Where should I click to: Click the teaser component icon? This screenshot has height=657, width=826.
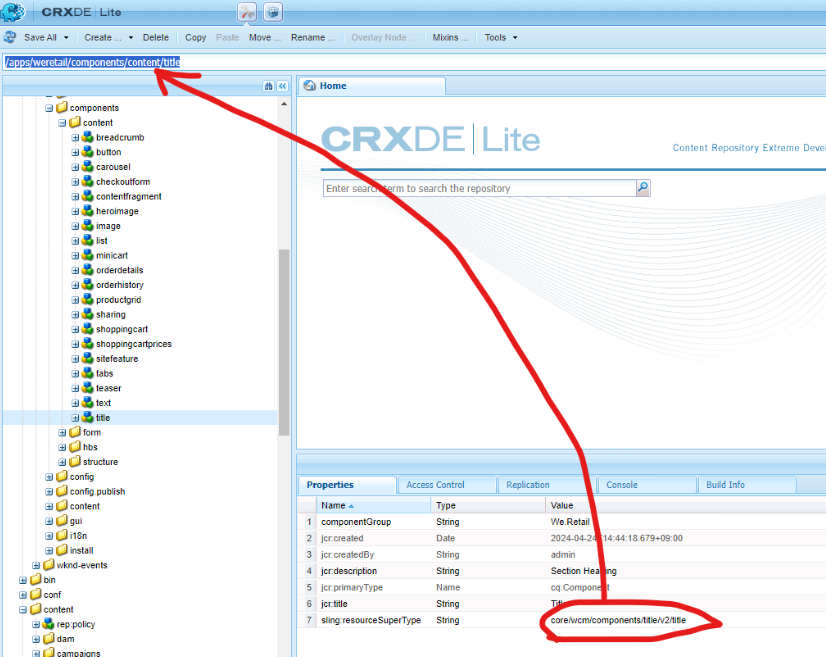tap(87, 388)
